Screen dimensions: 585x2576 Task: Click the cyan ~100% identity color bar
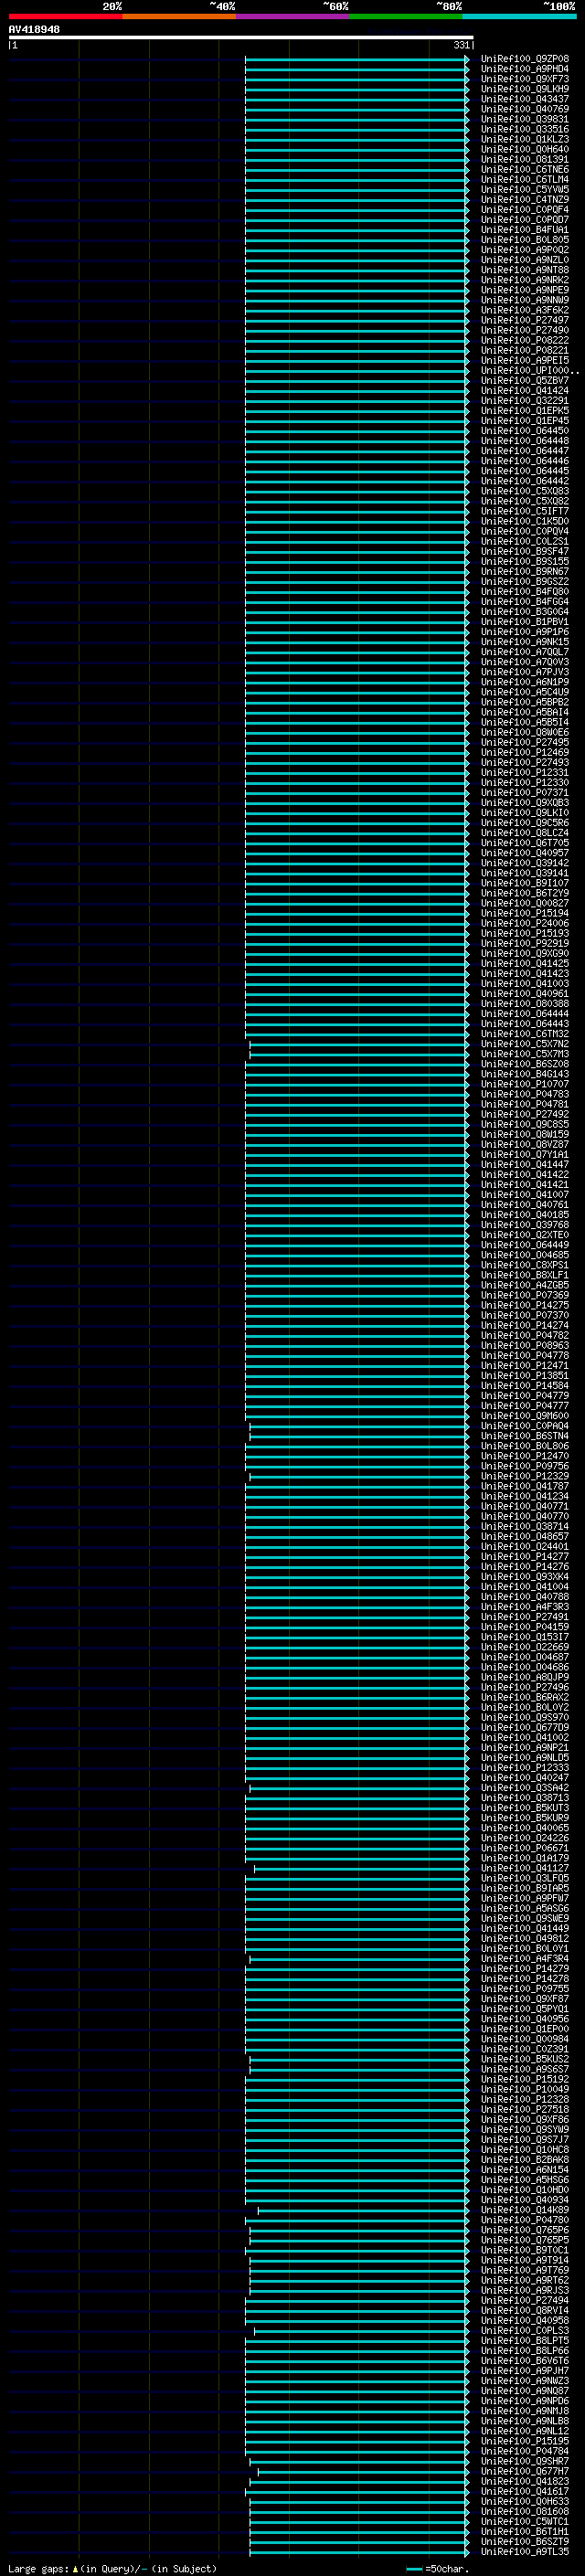(519, 16)
